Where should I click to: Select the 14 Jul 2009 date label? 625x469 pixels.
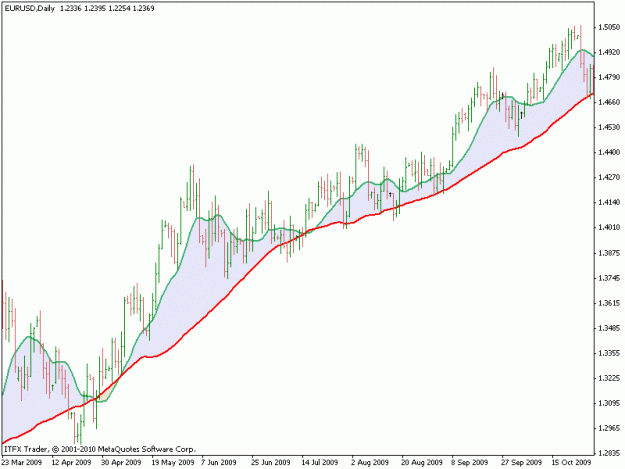(x=320, y=463)
